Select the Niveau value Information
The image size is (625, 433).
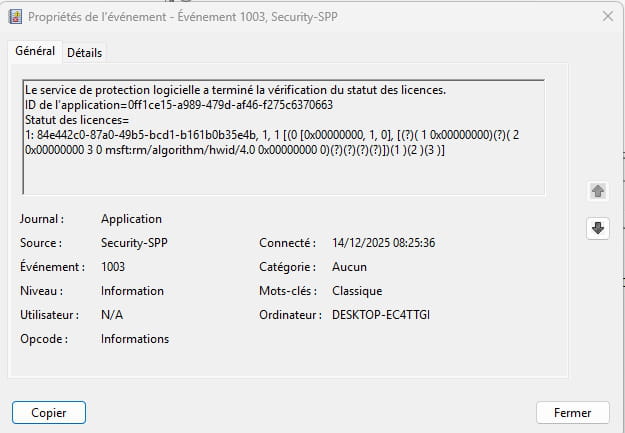(132, 291)
